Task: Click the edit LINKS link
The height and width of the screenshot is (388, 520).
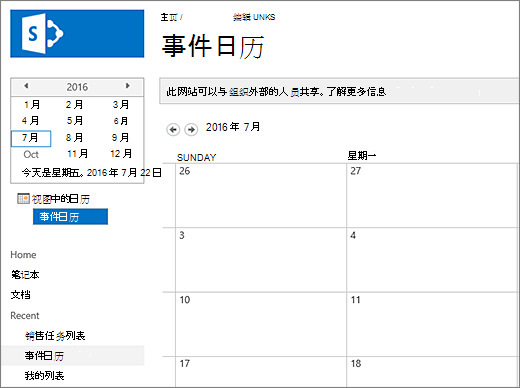Action: 254,17
